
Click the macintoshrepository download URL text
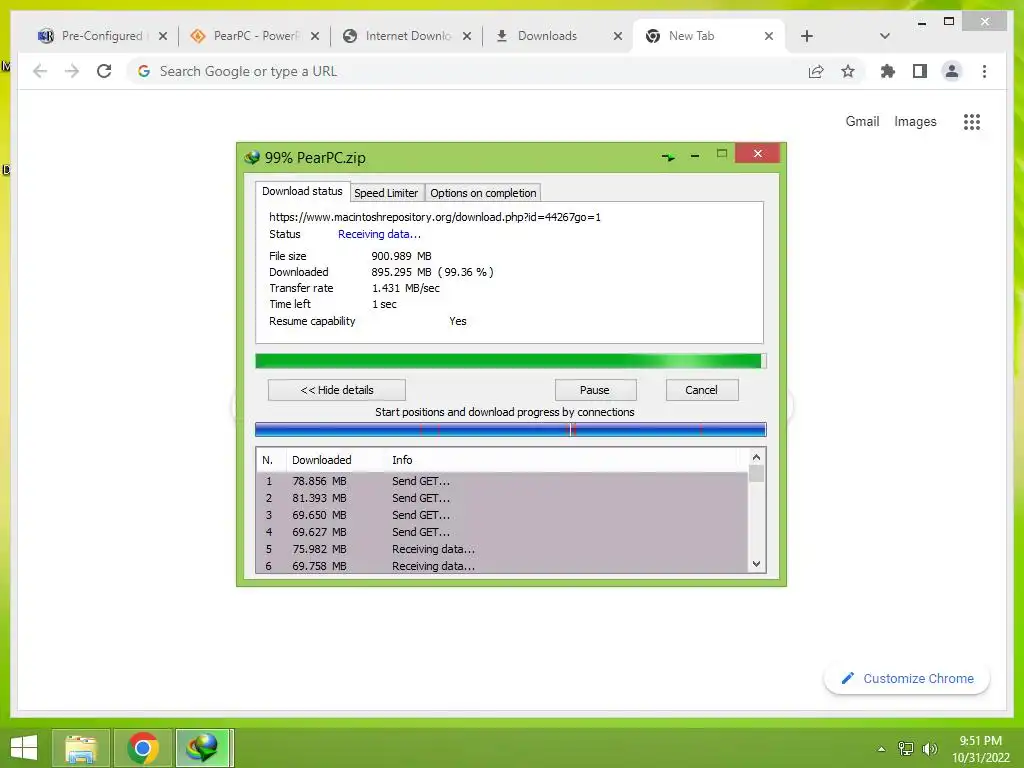(435, 217)
